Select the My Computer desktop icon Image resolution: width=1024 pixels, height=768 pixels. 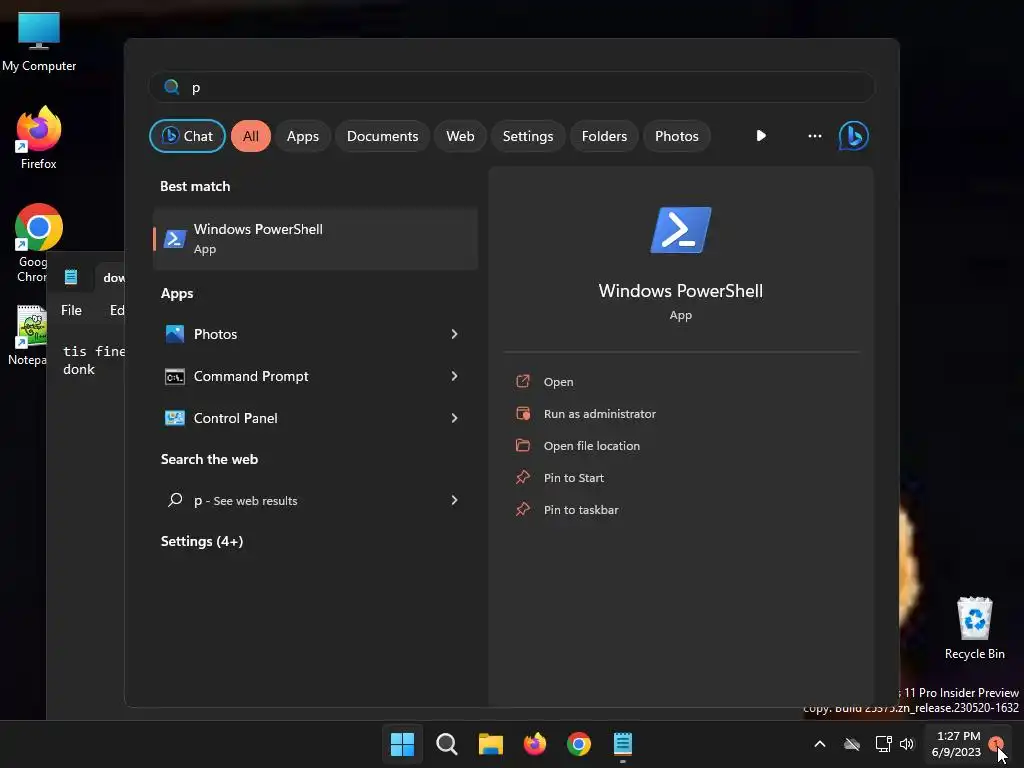pyautogui.click(x=39, y=41)
